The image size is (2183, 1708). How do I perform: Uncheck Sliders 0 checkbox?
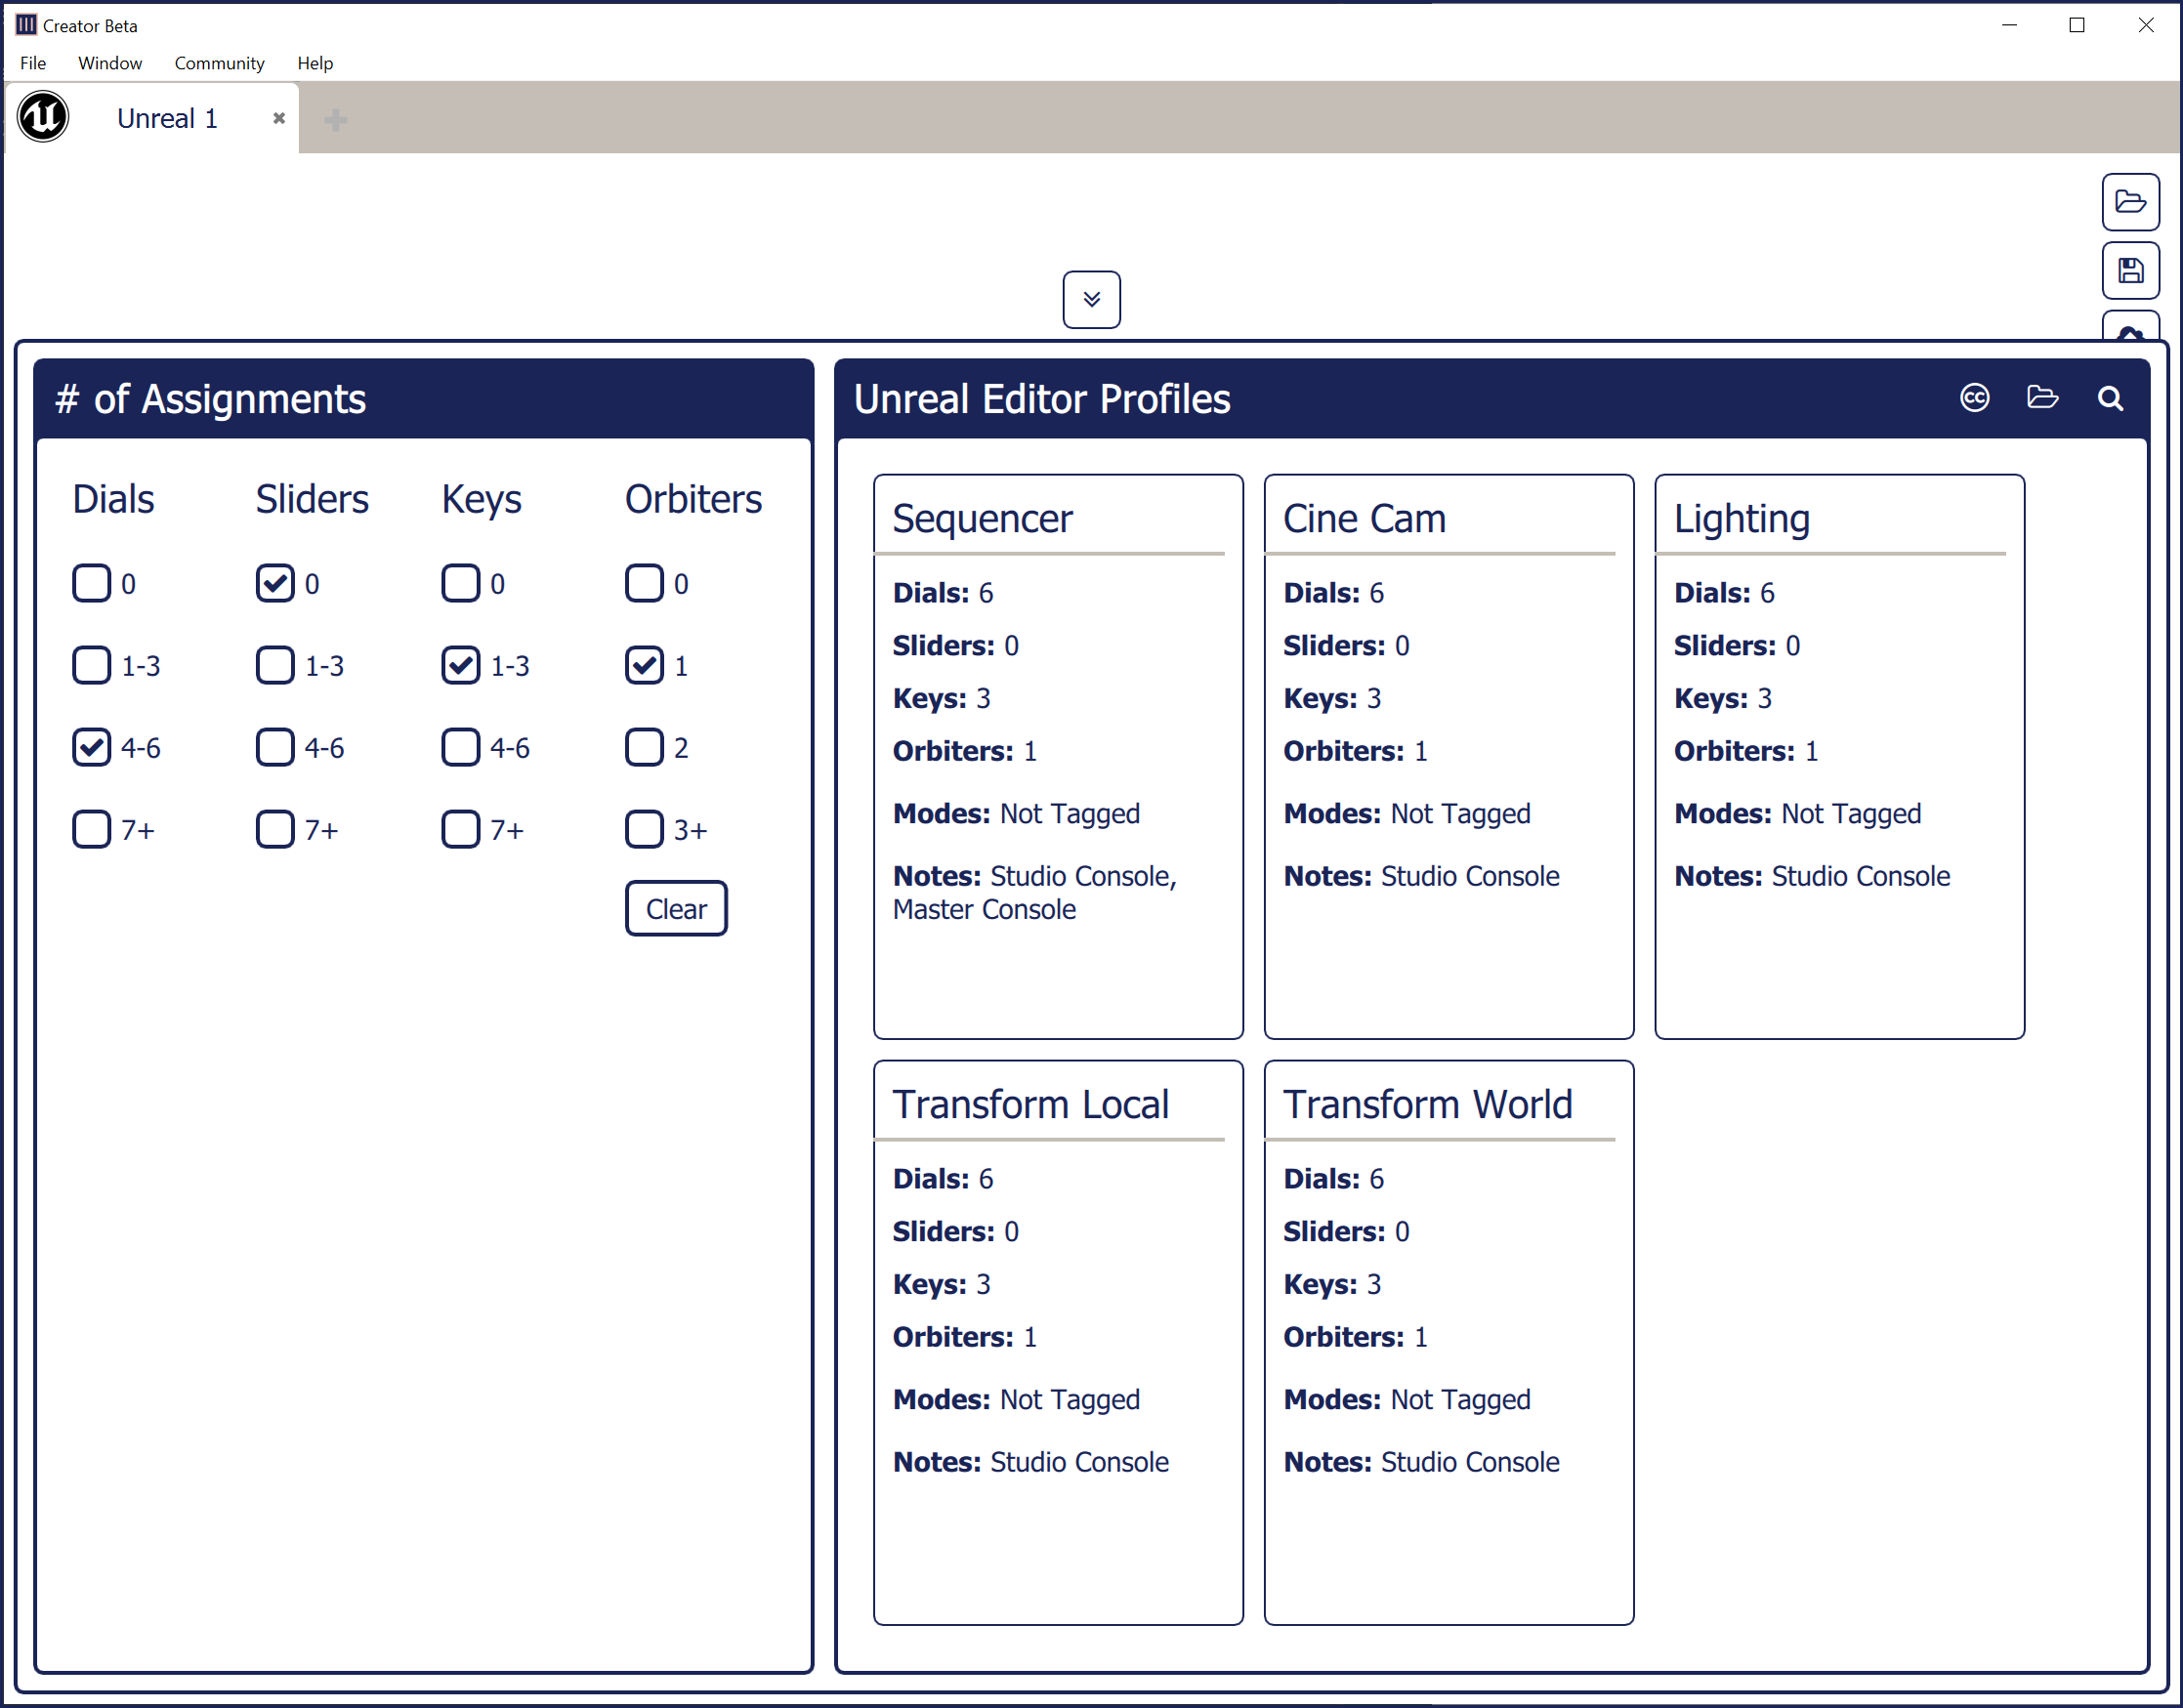pyautogui.click(x=275, y=583)
